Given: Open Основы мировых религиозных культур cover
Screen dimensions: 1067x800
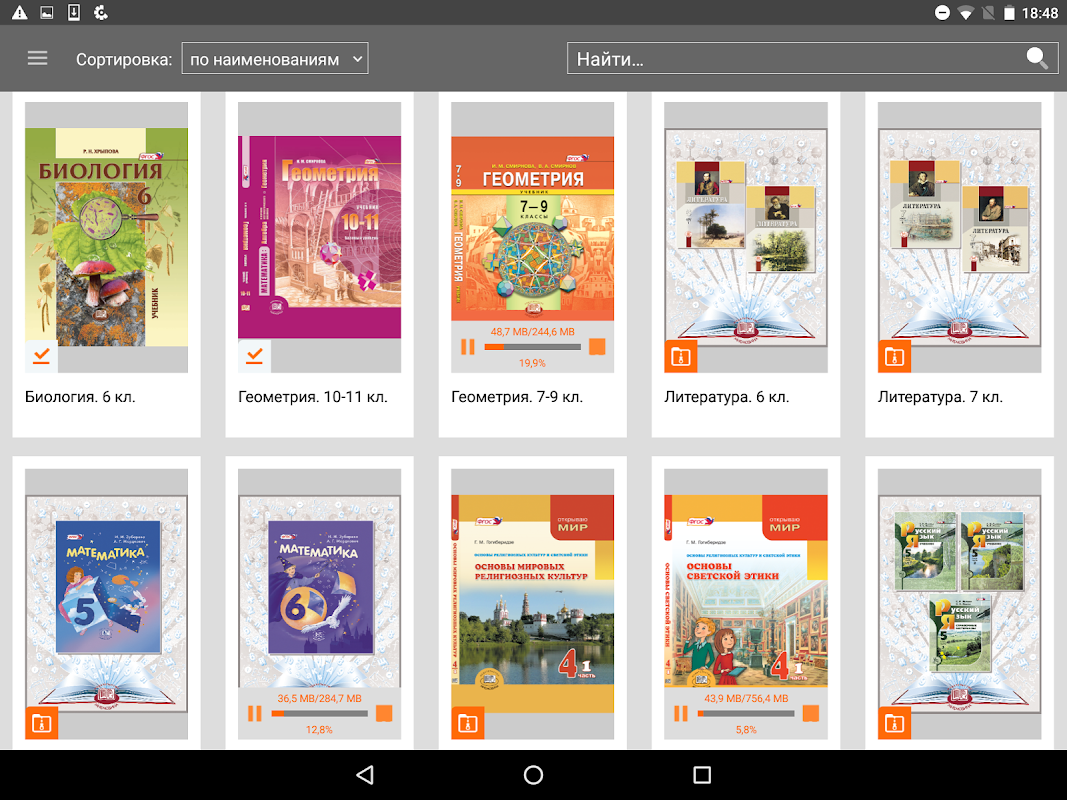Looking at the screenshot, I should click(532, 602).
